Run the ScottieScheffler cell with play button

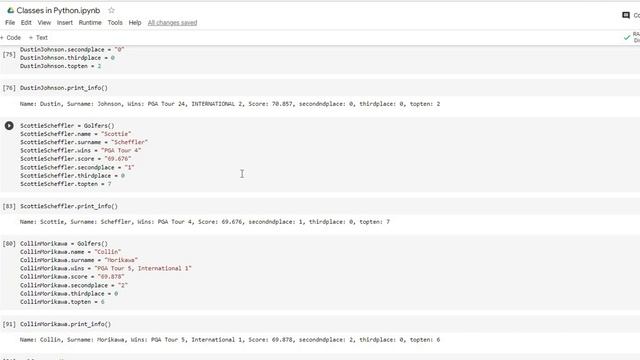click(9, 126)
